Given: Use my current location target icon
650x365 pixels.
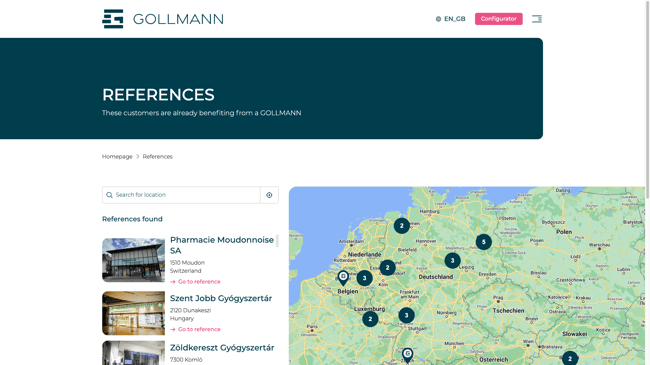Looking at the screenshot, I should click(269, 195).
